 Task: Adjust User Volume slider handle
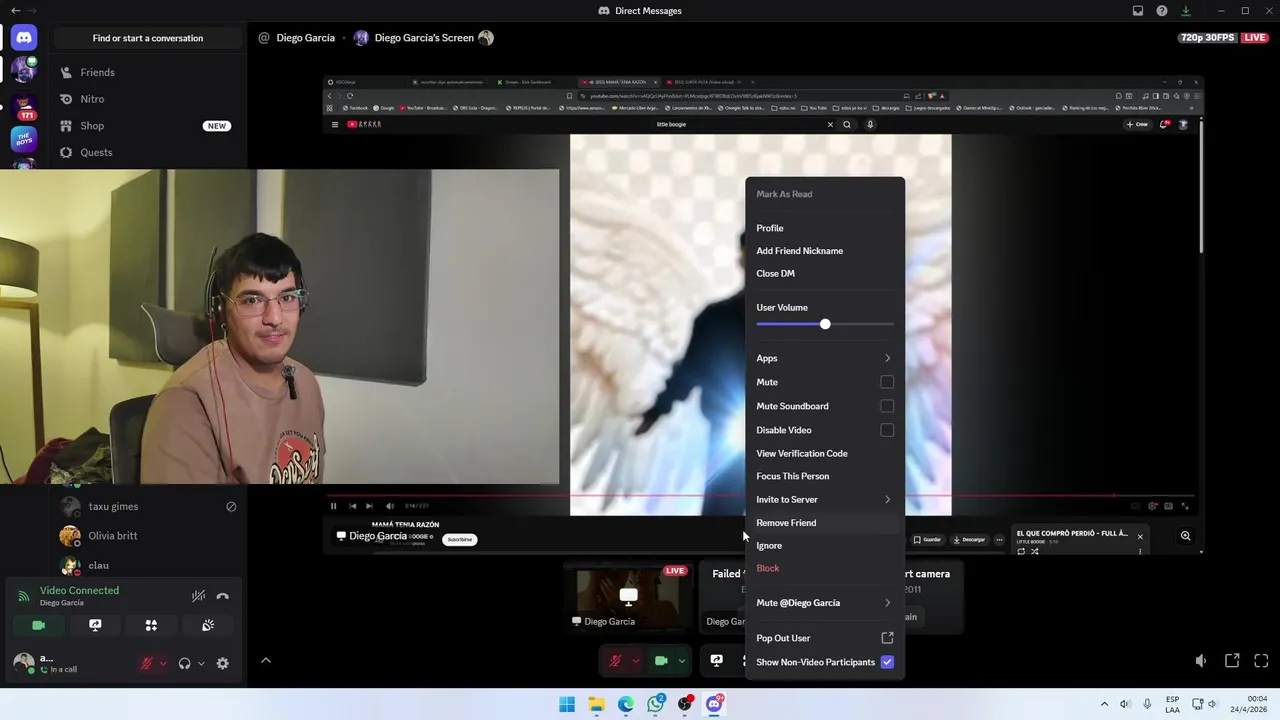coord(825,324)
